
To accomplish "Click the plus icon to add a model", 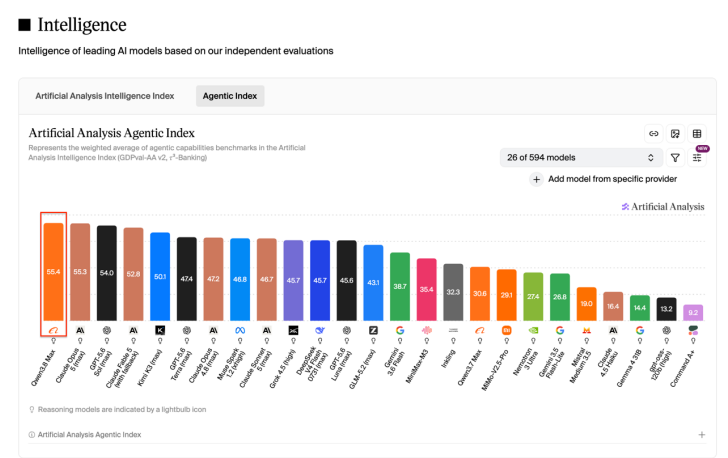I will (536, 179).
